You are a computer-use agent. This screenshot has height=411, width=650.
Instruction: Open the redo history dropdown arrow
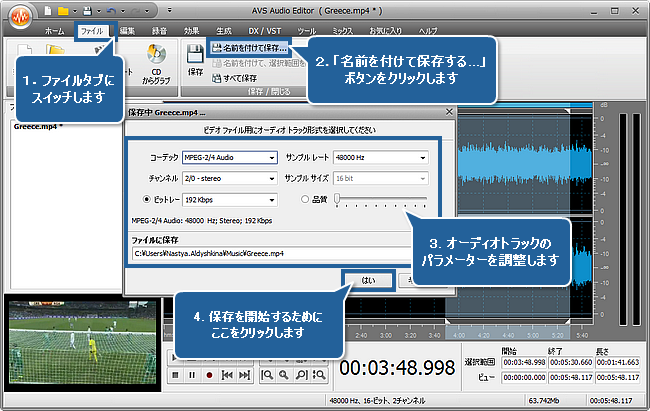pyautogui.click(x=147, y=11)
